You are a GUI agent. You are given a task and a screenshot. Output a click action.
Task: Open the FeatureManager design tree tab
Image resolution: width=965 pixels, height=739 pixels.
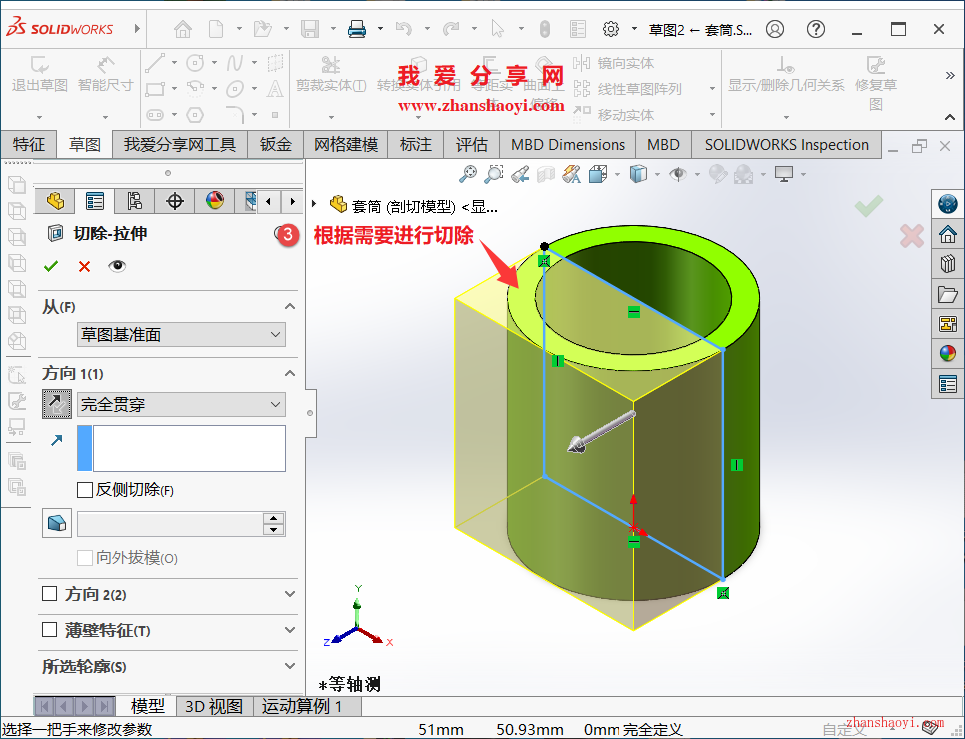click(x=55, y=201)
